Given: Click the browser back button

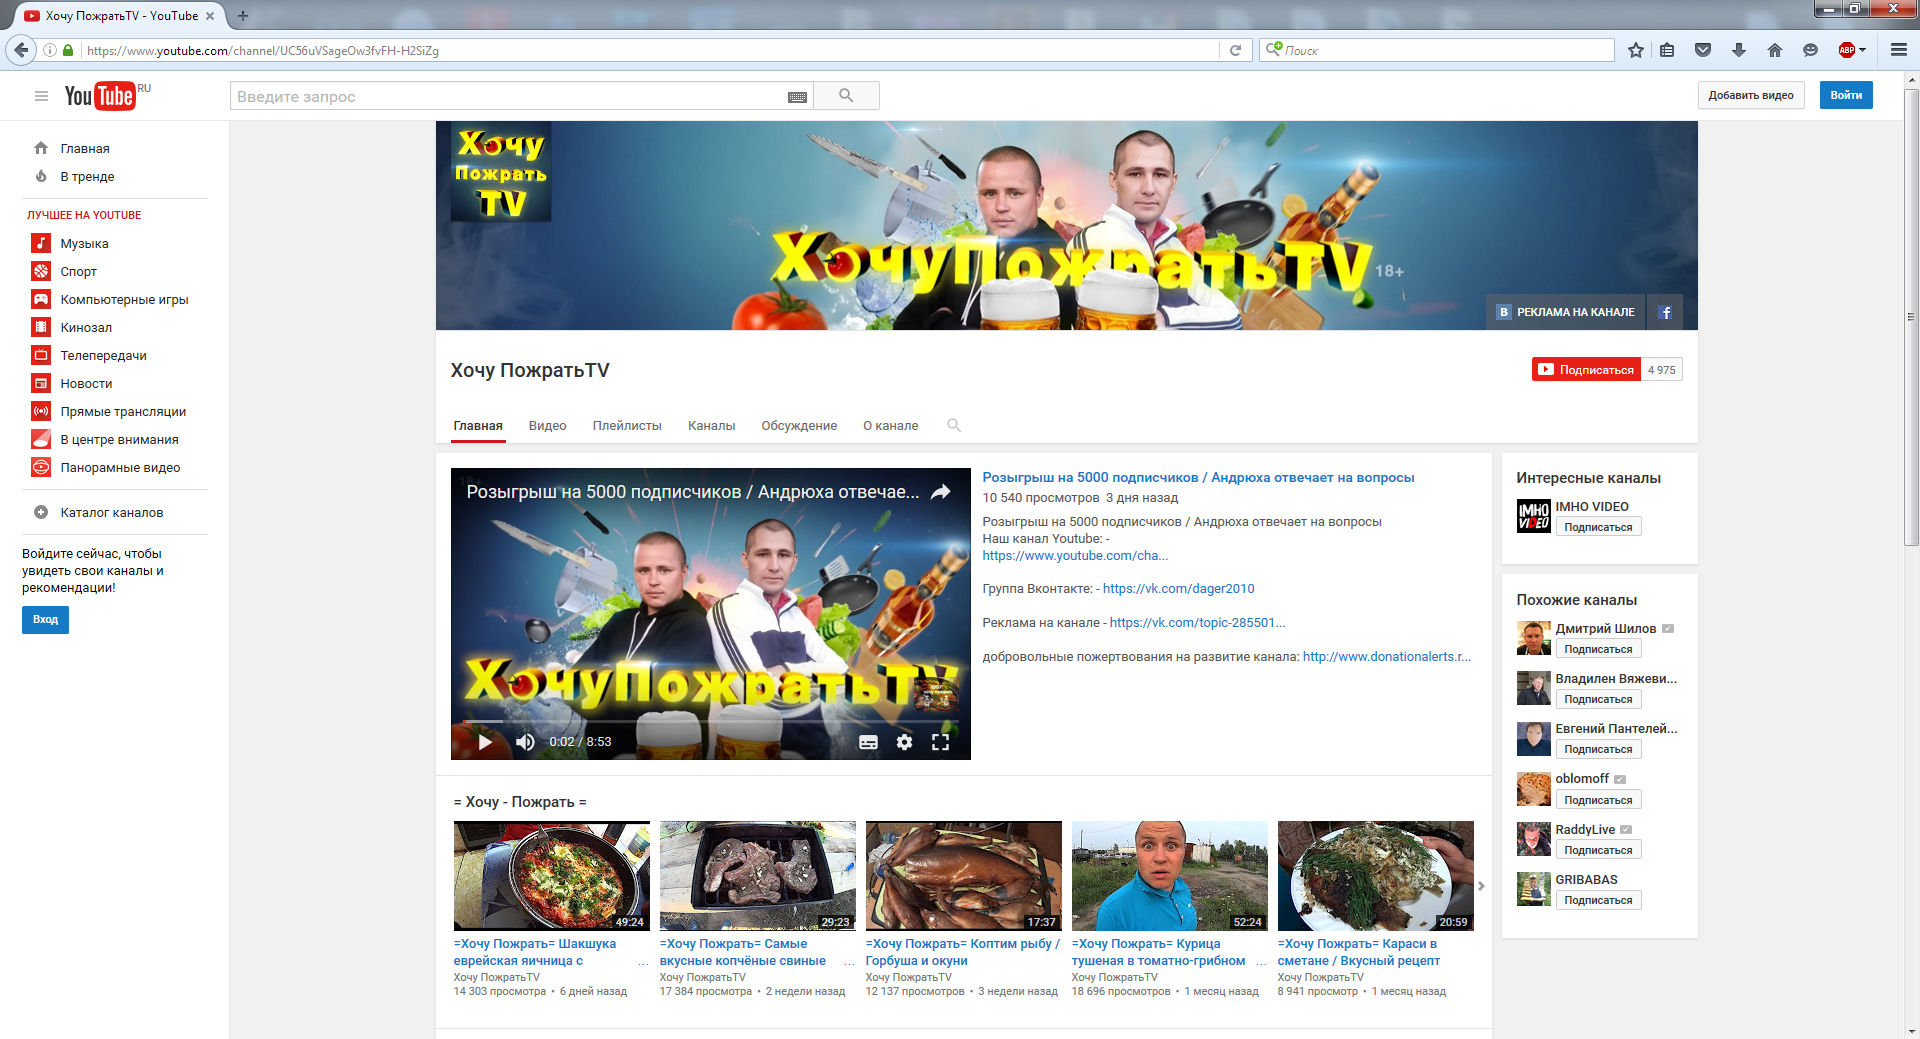Looking at the screenshot, I should (21, 50).
